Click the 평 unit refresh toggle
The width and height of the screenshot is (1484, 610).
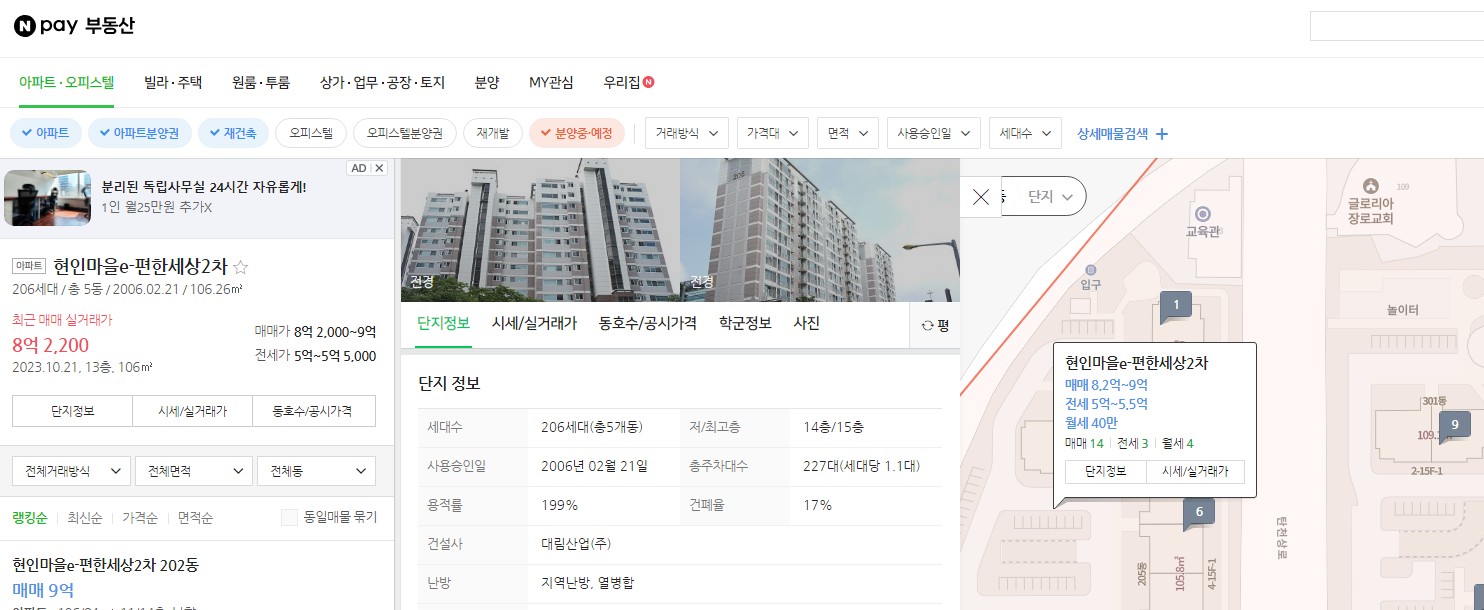(934, 325)
